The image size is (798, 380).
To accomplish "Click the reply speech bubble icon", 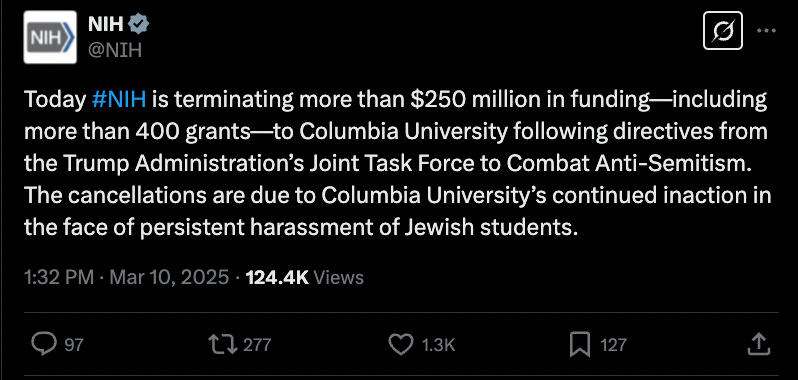I will [43, 344].
